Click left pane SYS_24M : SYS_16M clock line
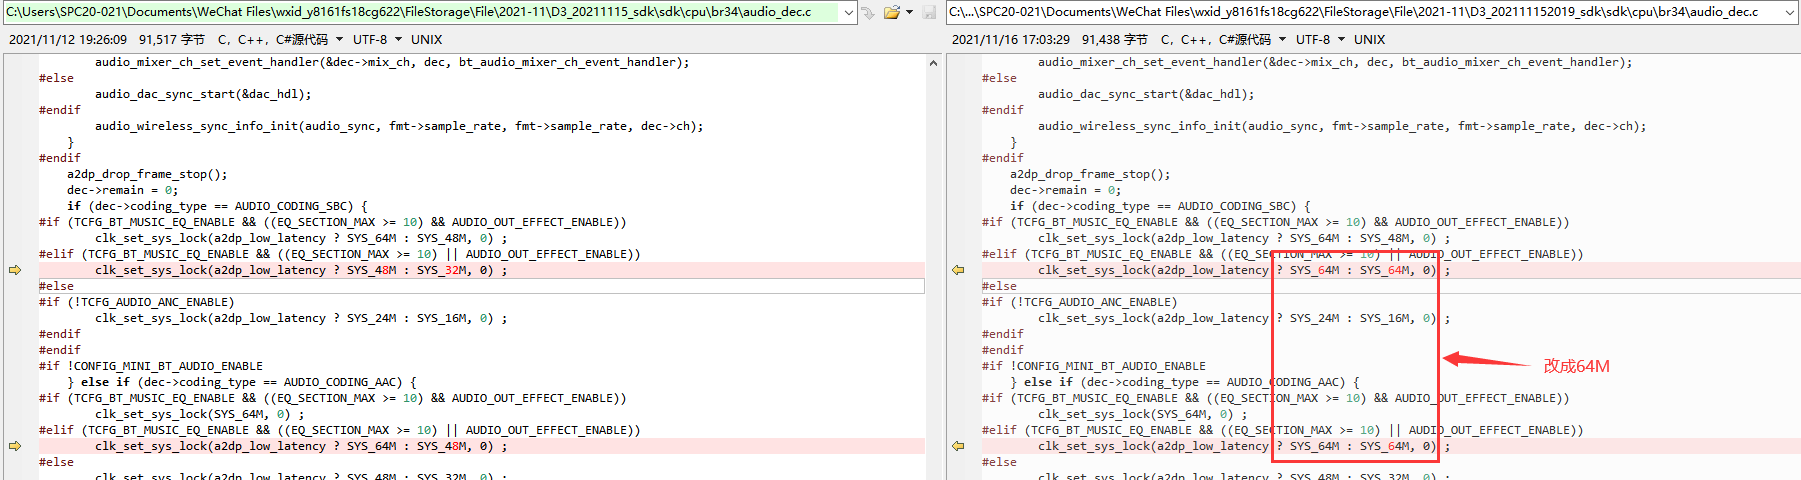The height and width of the screenshot is (480, 1801). click(301, 318)
